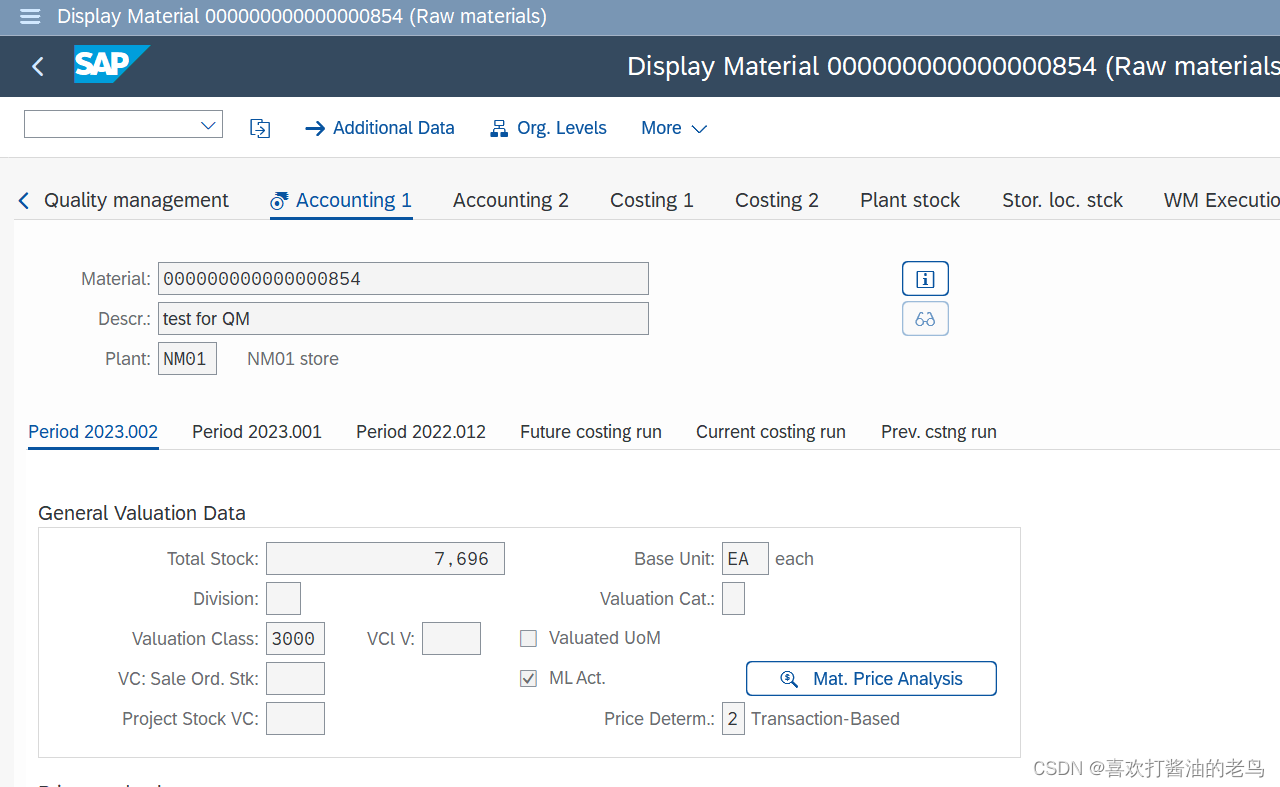The height and width of the screenshot is (787, 1280).
Task: Open the command field dropdown
Action: click(x=208, y=124)
